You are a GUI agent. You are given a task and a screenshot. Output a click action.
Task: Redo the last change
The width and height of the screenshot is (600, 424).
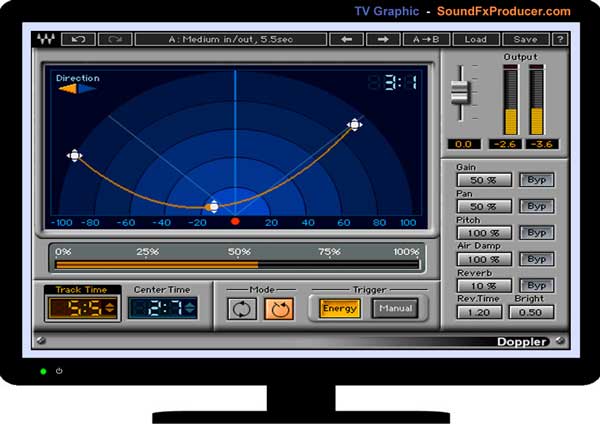click(x=115, y=39)
